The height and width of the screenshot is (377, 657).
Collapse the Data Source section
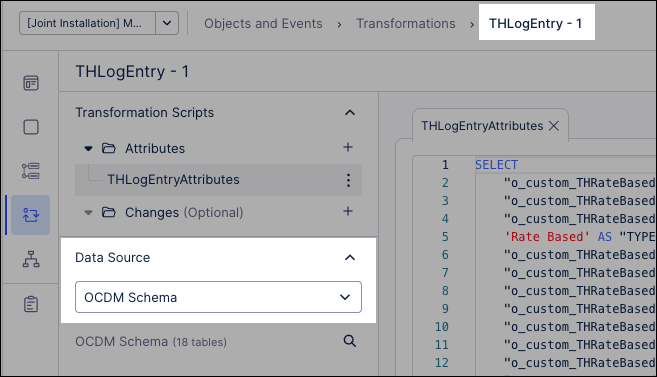349,258
